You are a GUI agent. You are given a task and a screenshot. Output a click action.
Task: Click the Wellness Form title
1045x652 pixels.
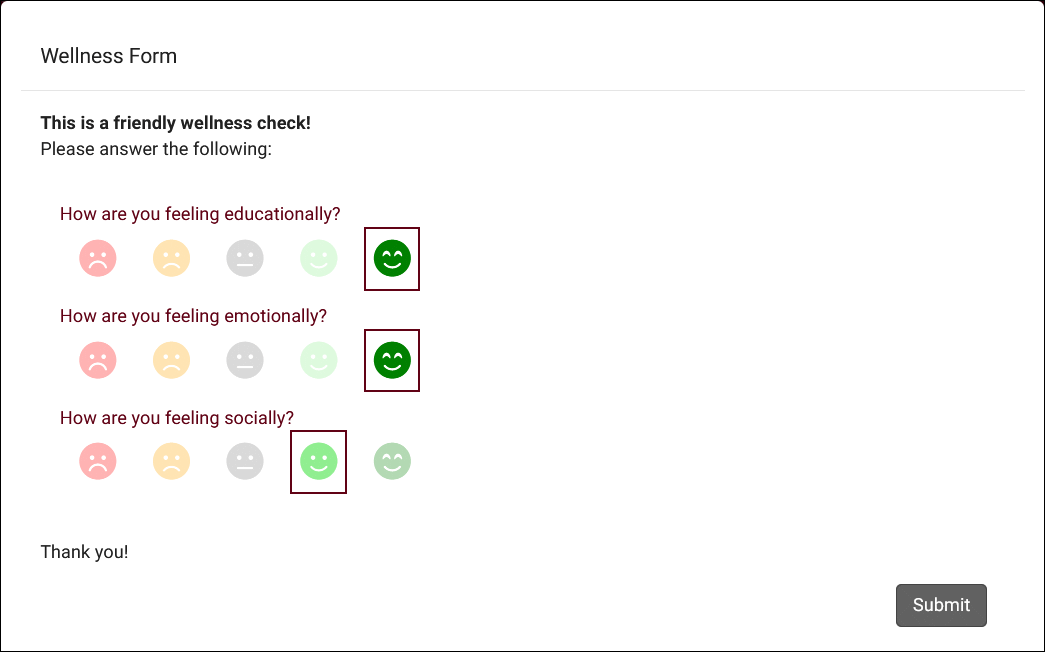(109, 56)
